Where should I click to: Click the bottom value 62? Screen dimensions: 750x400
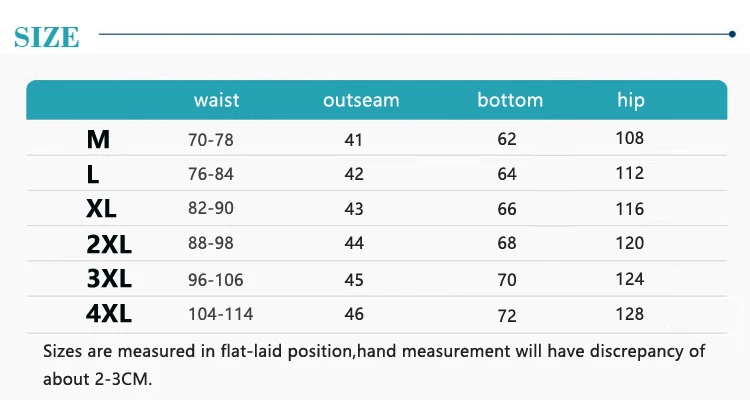[x=507, y=140]
